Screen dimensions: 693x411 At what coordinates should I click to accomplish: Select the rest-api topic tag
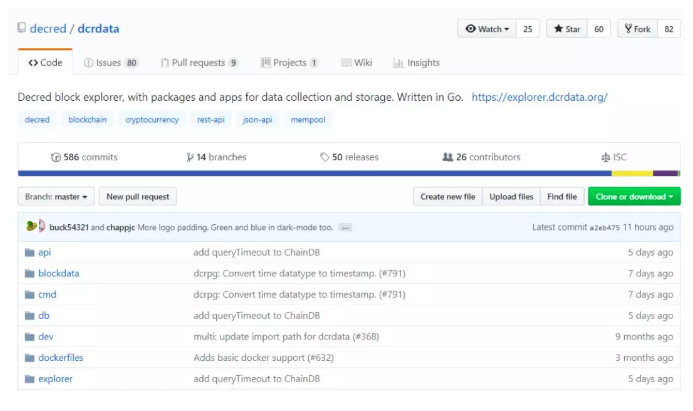pyautogui.click(x=210, y=120)
